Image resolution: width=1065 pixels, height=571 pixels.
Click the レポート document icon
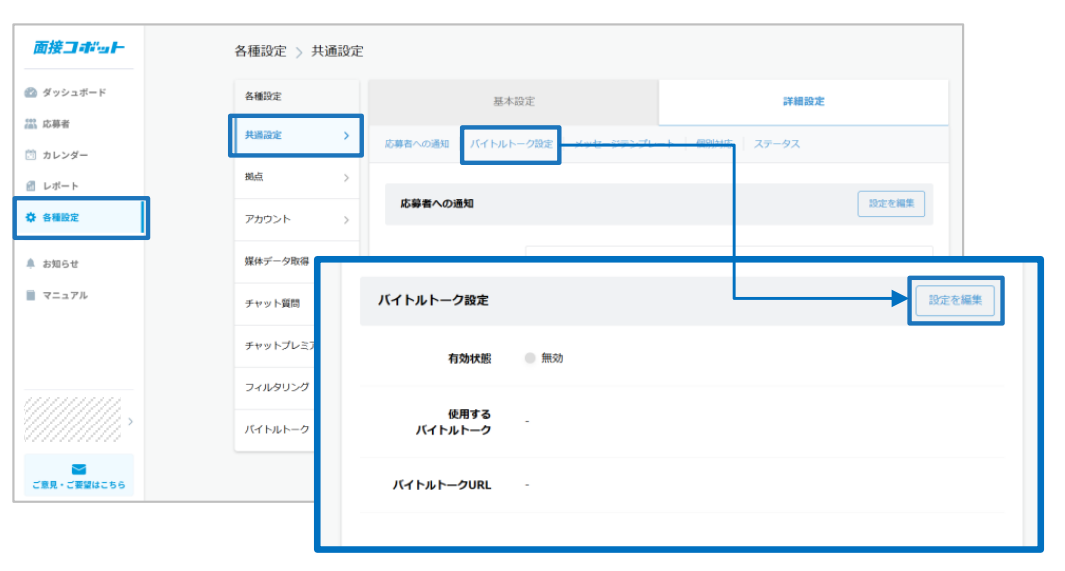(31, 185)
